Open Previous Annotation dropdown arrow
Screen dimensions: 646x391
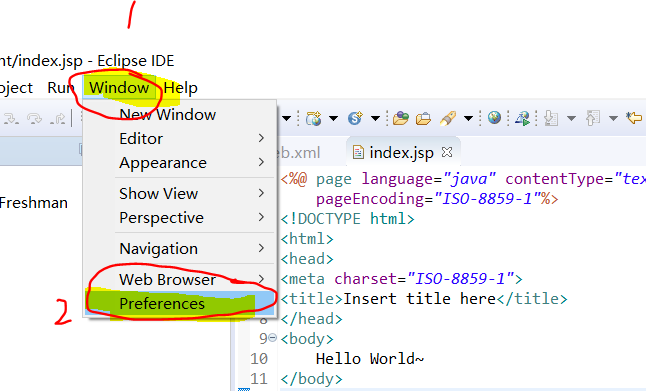613,119
